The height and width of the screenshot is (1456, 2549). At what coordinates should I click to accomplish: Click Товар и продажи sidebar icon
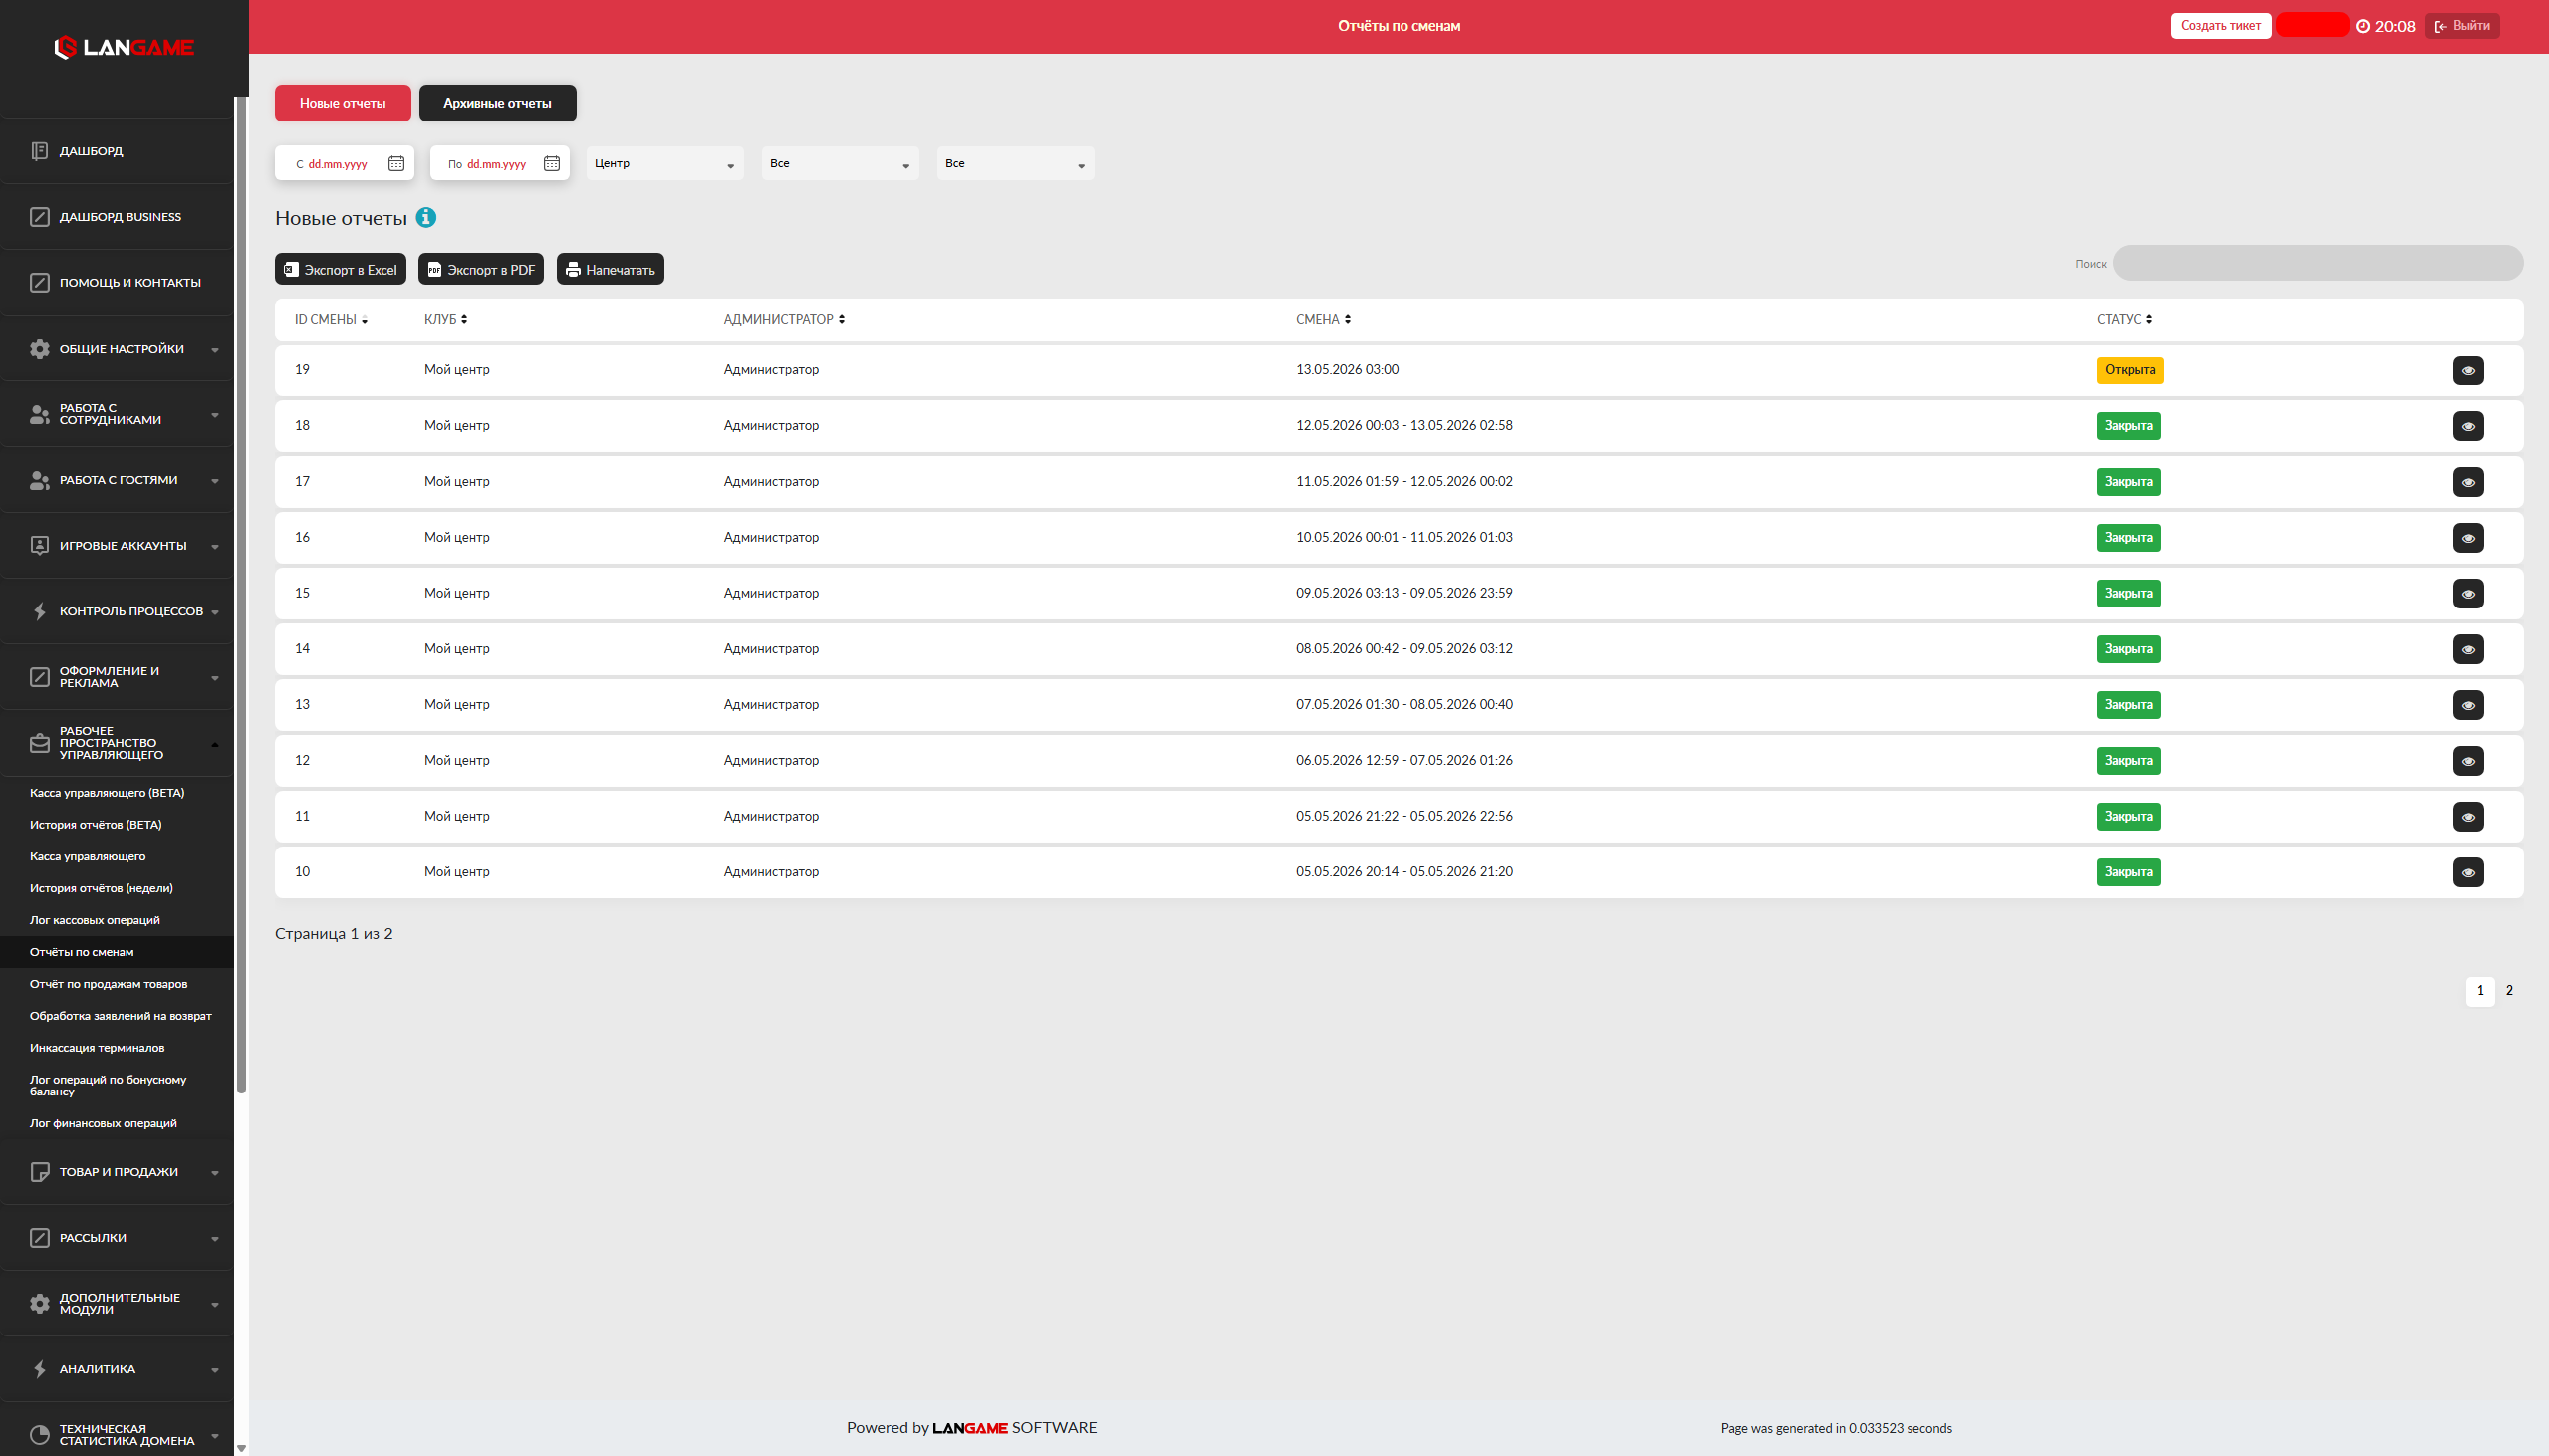[39, 1172]
